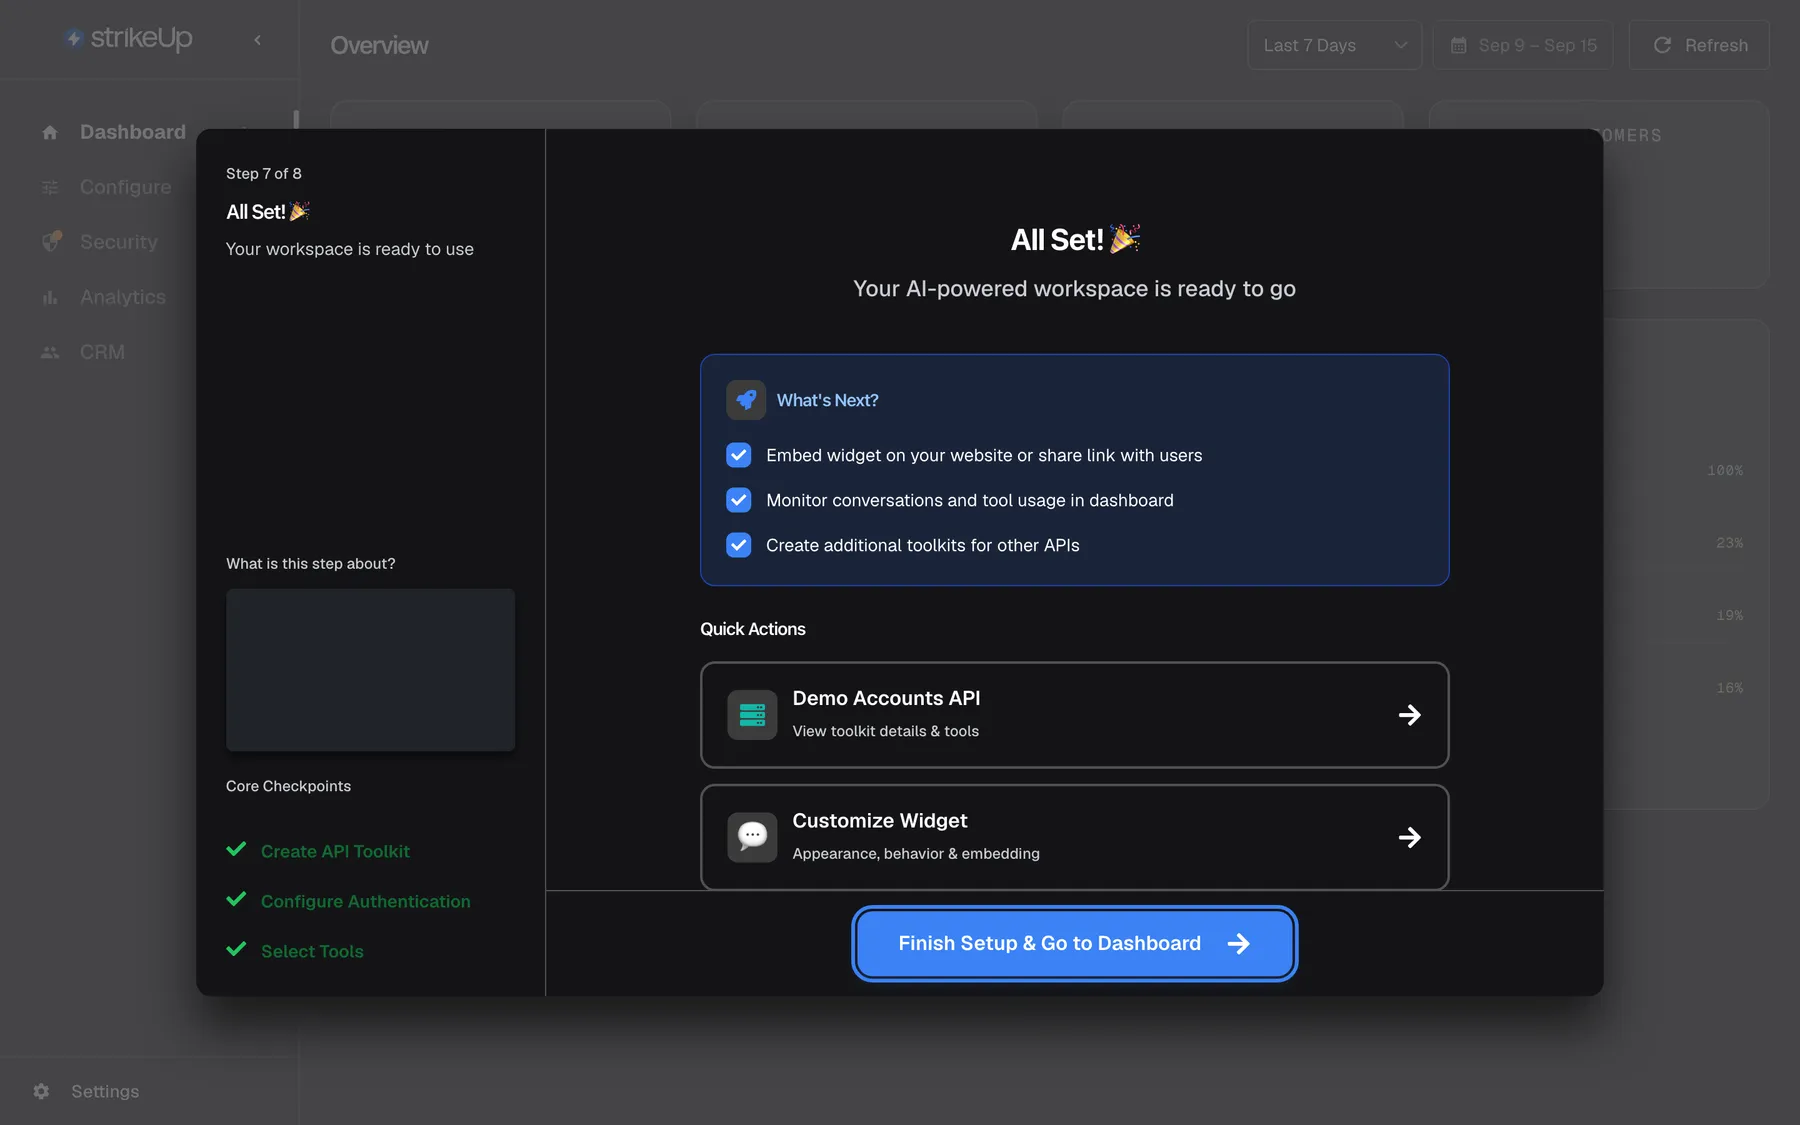Viewport: 1800px width, 1125px height.
Task: Open the CRM sidebar item
Action: 103,352
